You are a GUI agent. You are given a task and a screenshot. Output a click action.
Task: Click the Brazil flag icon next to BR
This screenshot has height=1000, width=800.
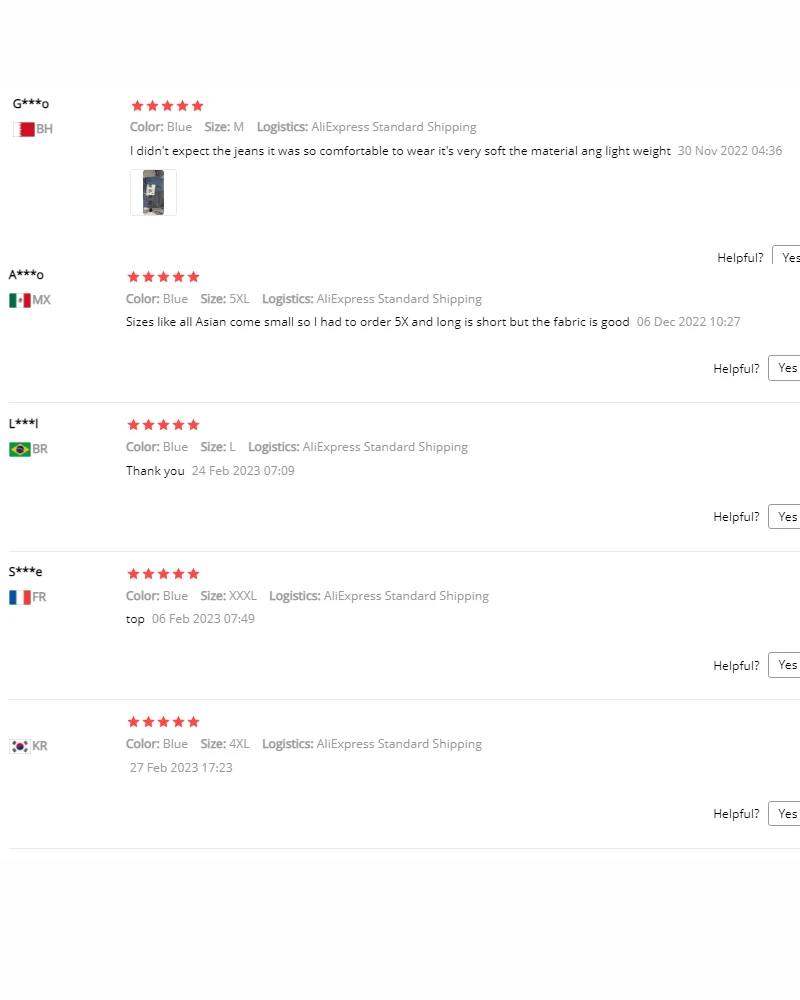[x=19, y=449]
